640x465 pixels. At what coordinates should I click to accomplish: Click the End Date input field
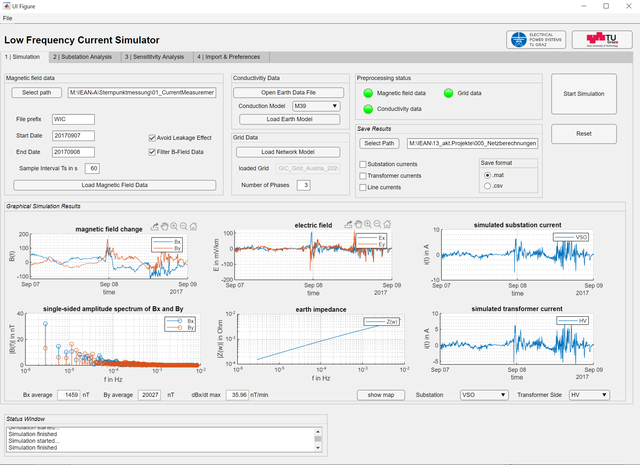pyautogui.click(x=73, y=152)
